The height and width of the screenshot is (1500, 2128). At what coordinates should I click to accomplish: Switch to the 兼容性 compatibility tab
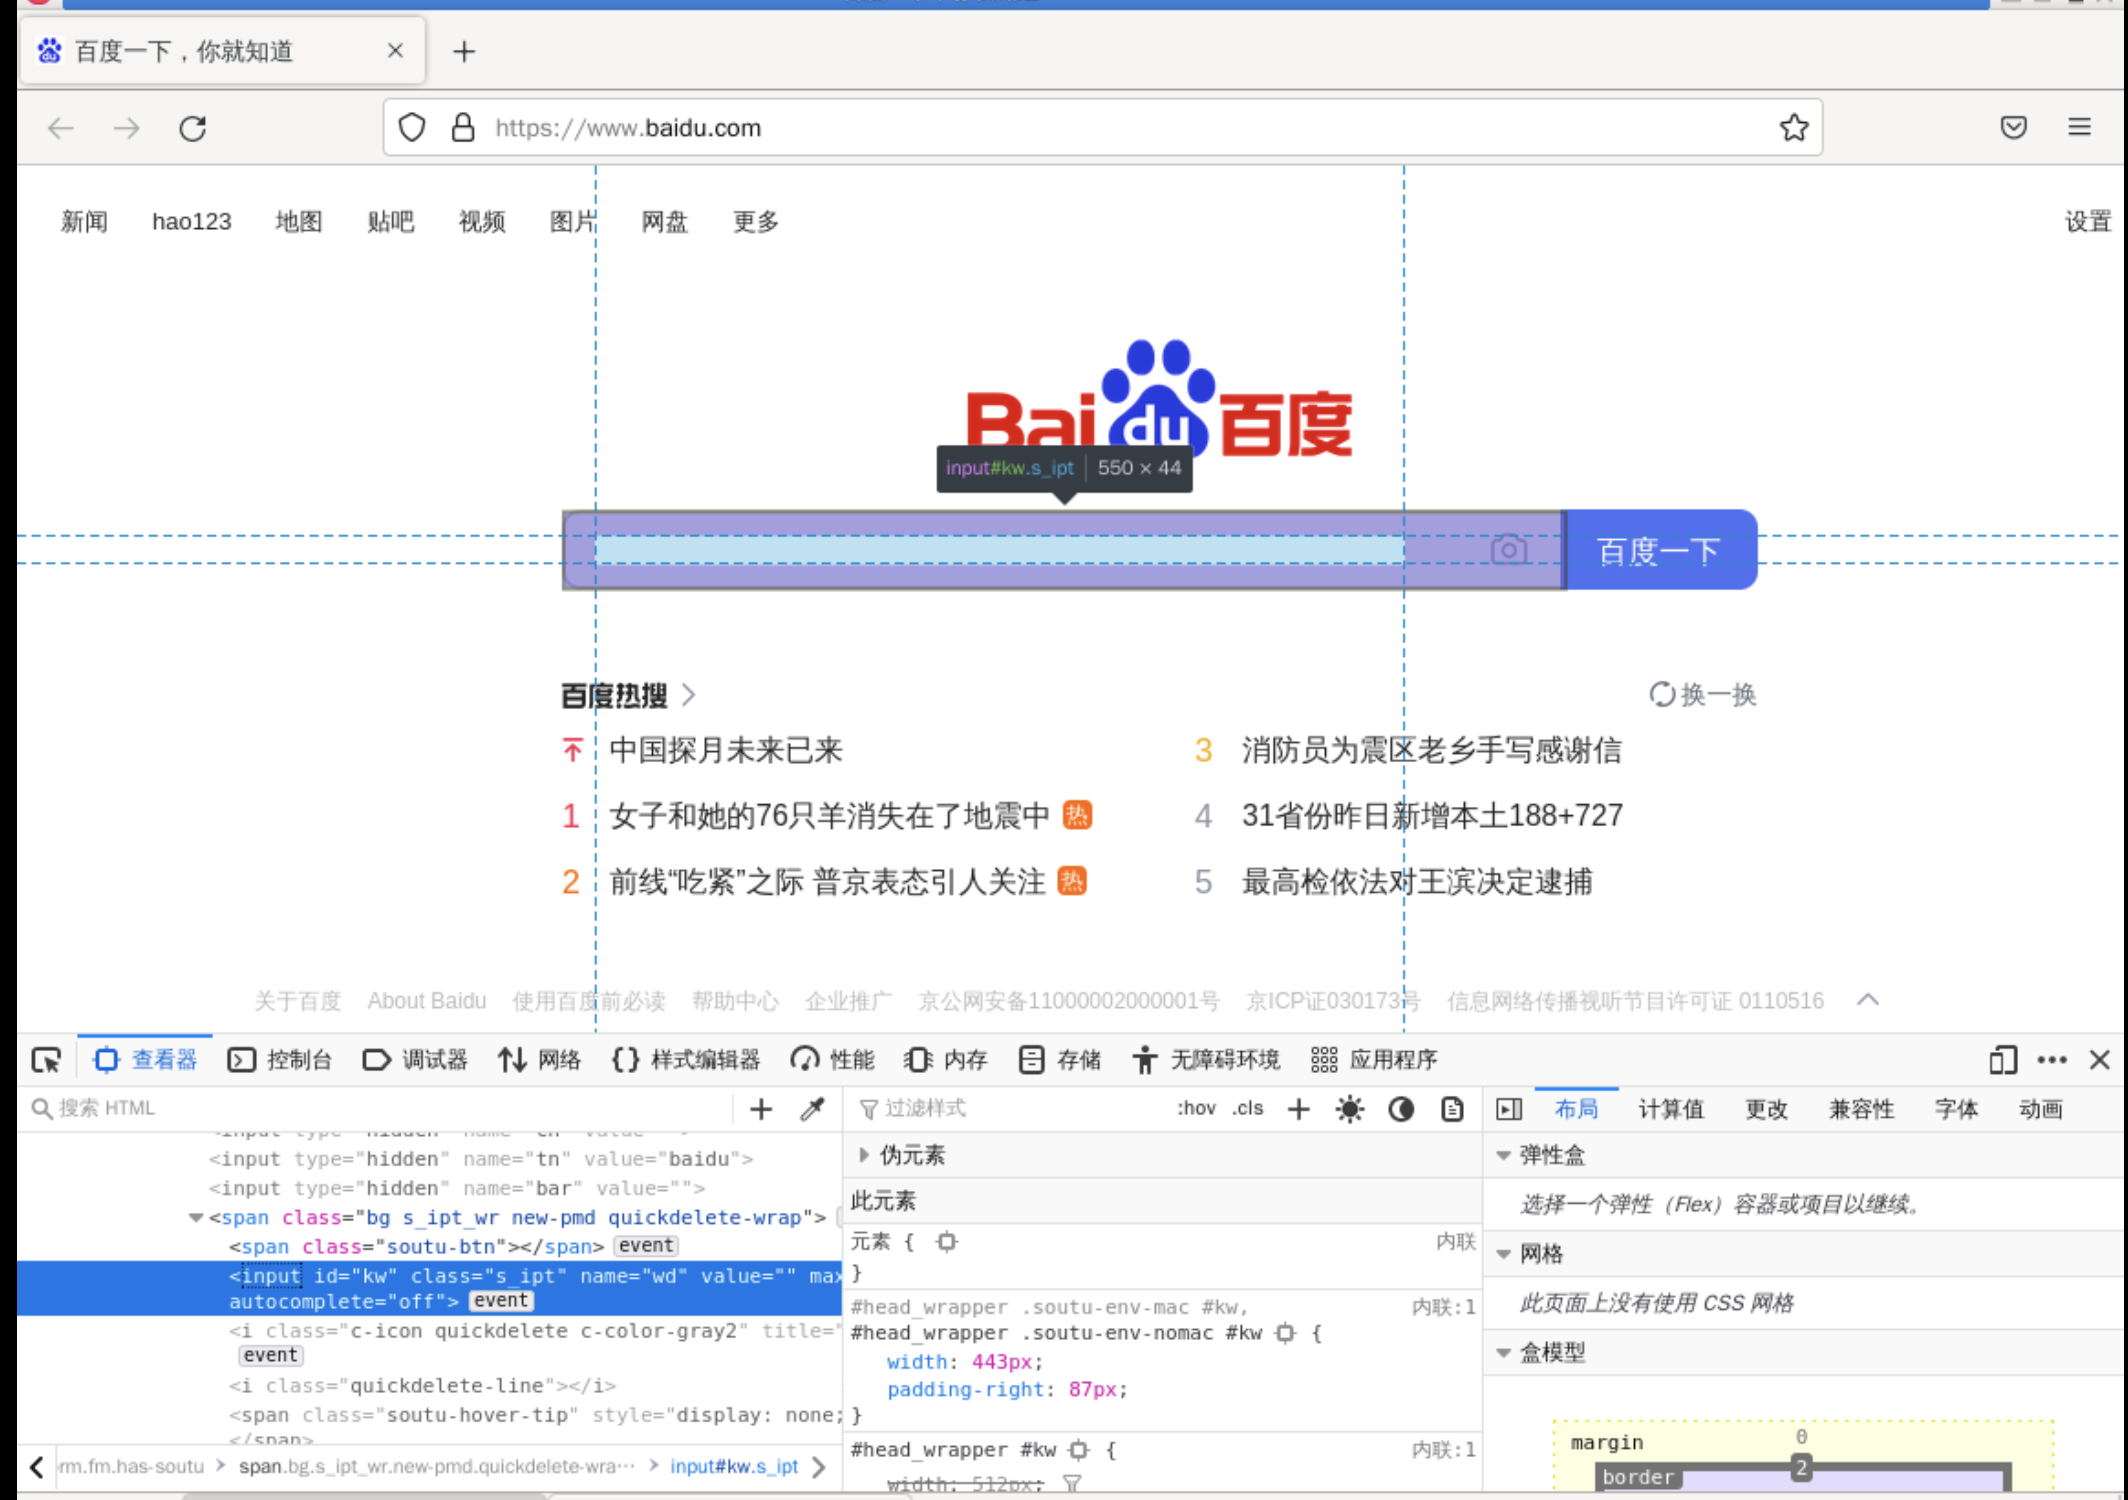click(x=1861, y=1108)
